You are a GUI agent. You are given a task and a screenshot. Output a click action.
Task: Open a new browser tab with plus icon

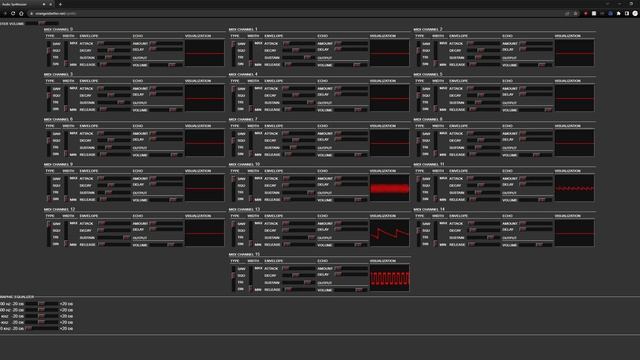pos(60,4)
